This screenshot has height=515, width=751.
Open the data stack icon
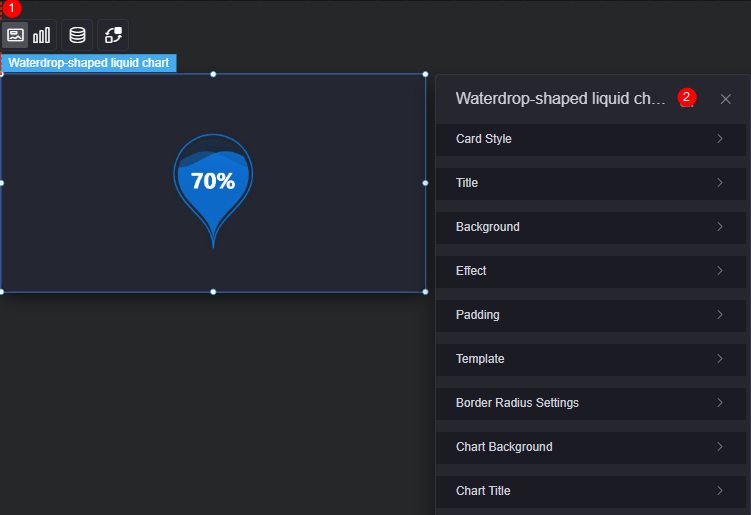click(77, 35)
